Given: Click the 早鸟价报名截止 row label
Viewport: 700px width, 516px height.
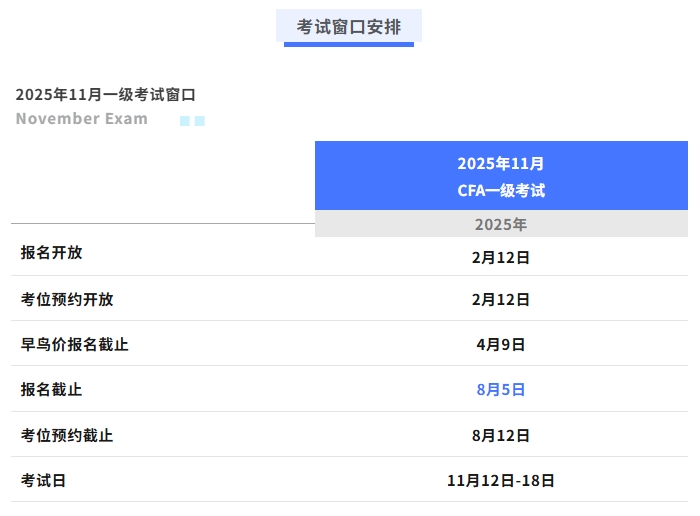Looking at the screenshot, I should tap(74, 344).
